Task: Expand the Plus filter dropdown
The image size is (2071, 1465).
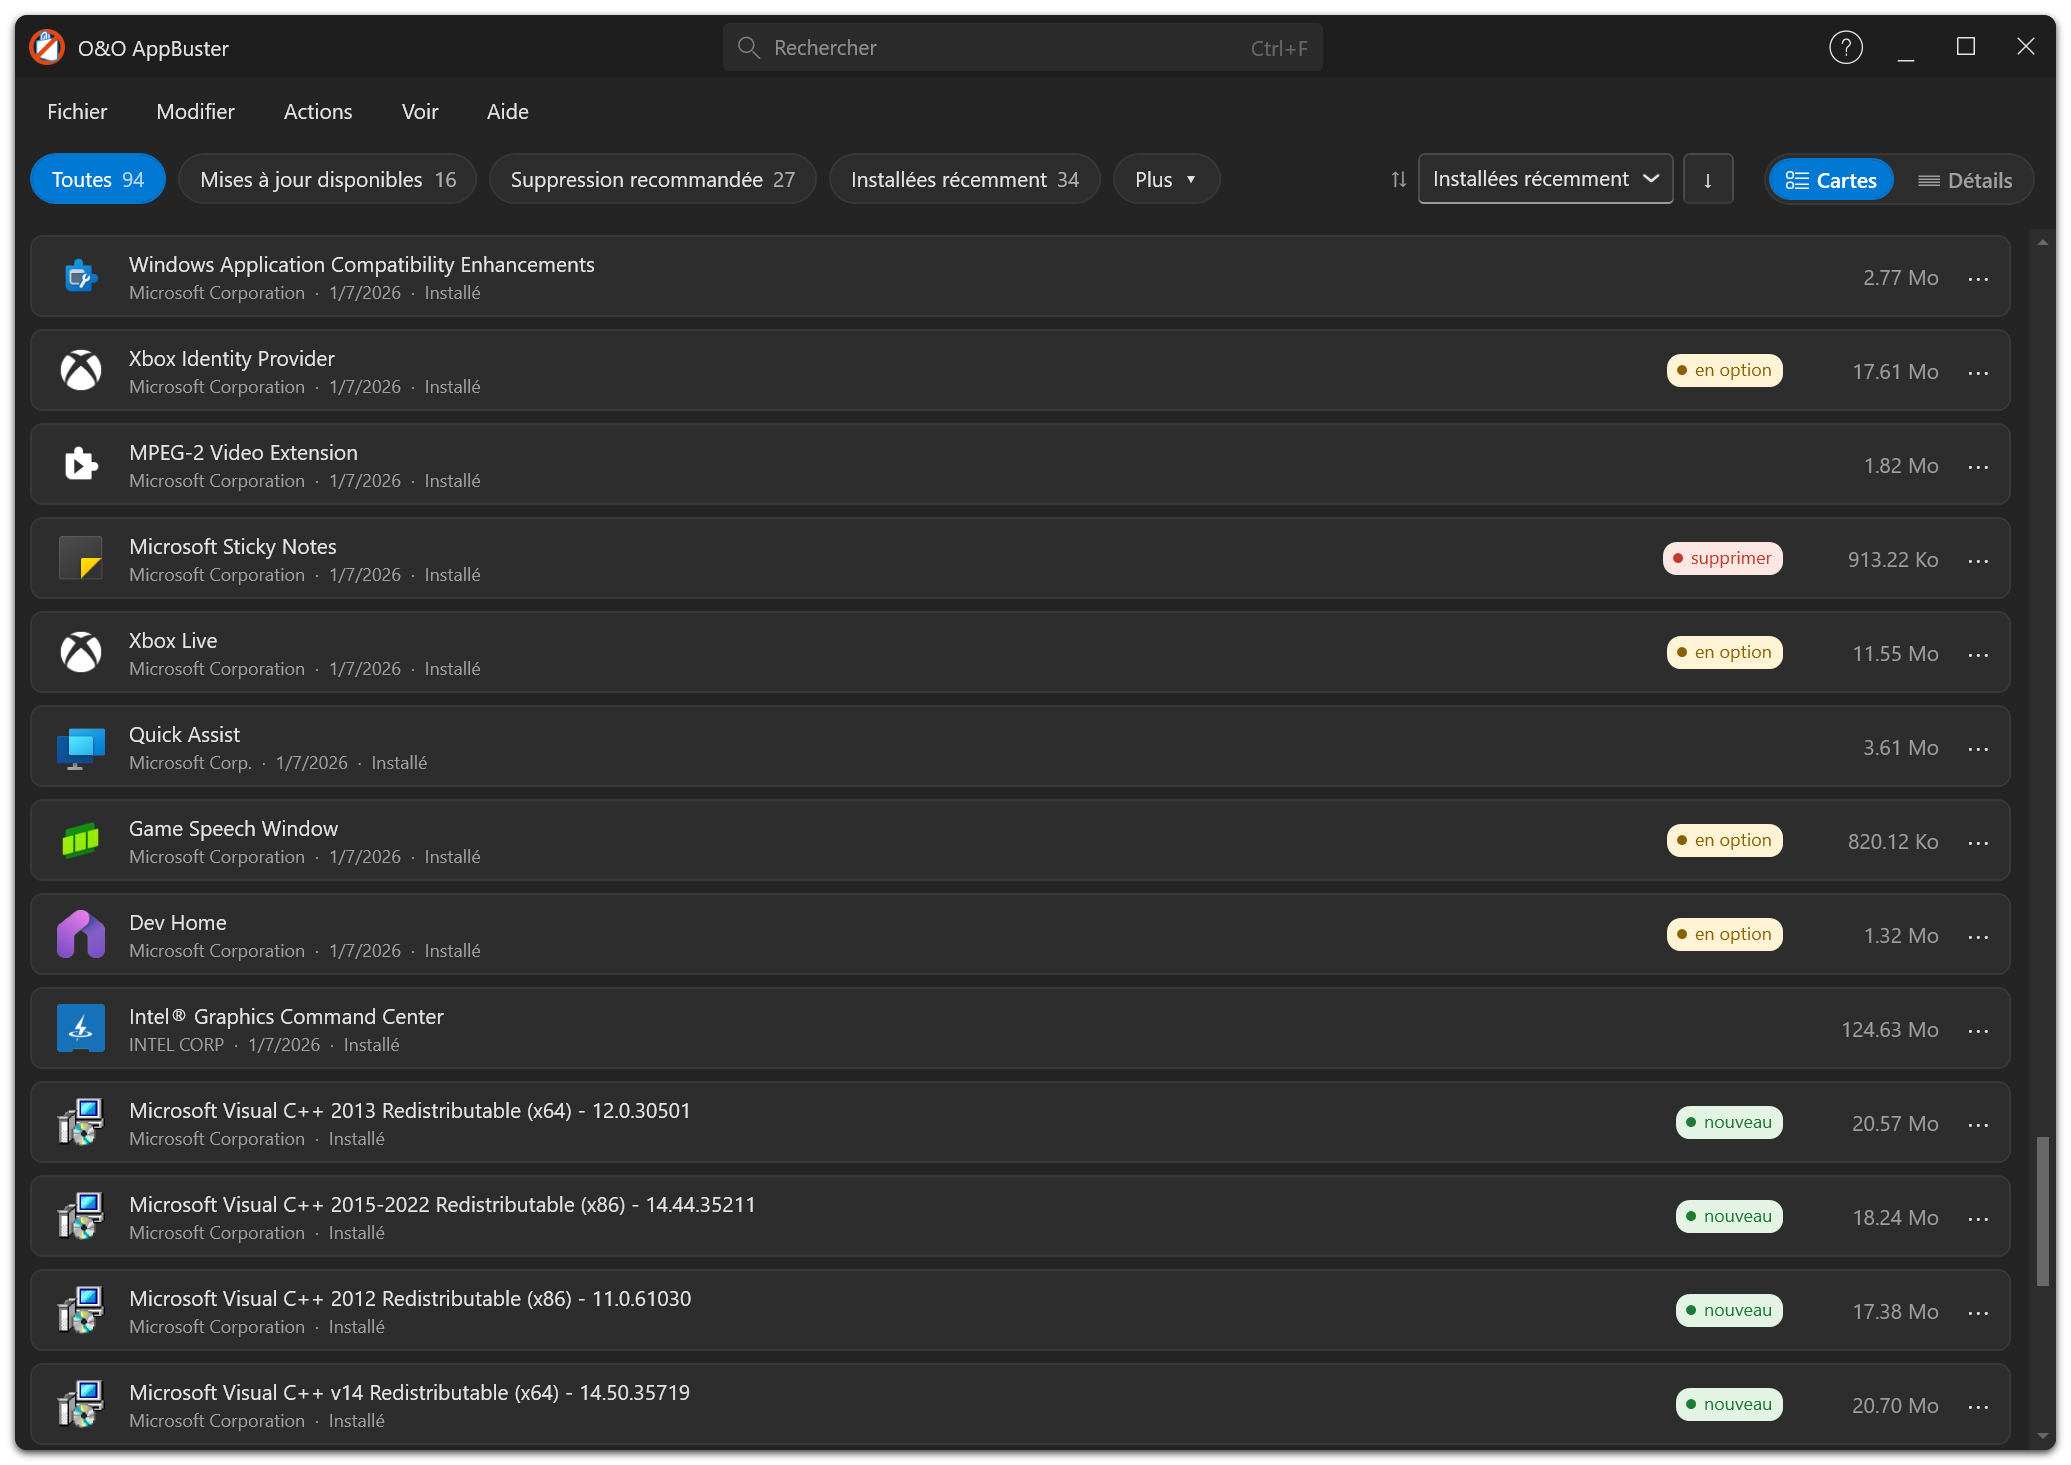Action: tap(1166, 179)
